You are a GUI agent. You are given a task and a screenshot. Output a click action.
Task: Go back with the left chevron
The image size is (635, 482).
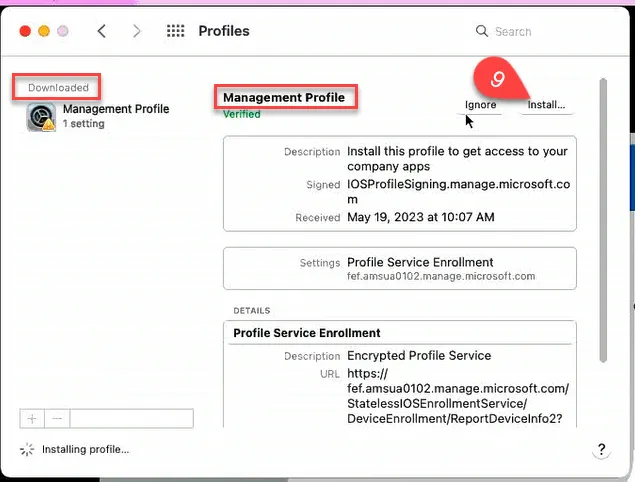(102, 31)
